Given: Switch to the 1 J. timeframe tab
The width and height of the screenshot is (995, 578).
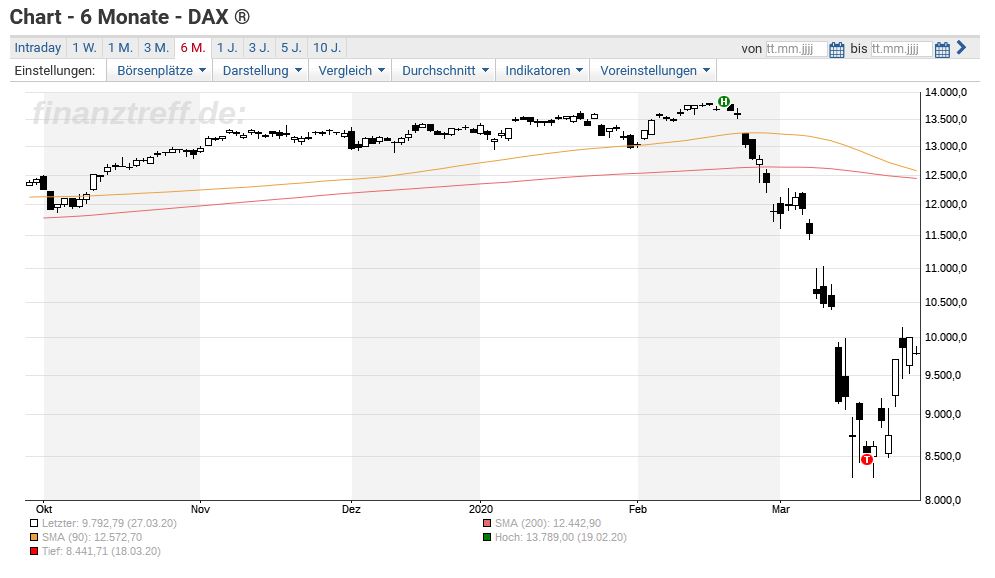Looking at the screenshot, I should [227, 48].
